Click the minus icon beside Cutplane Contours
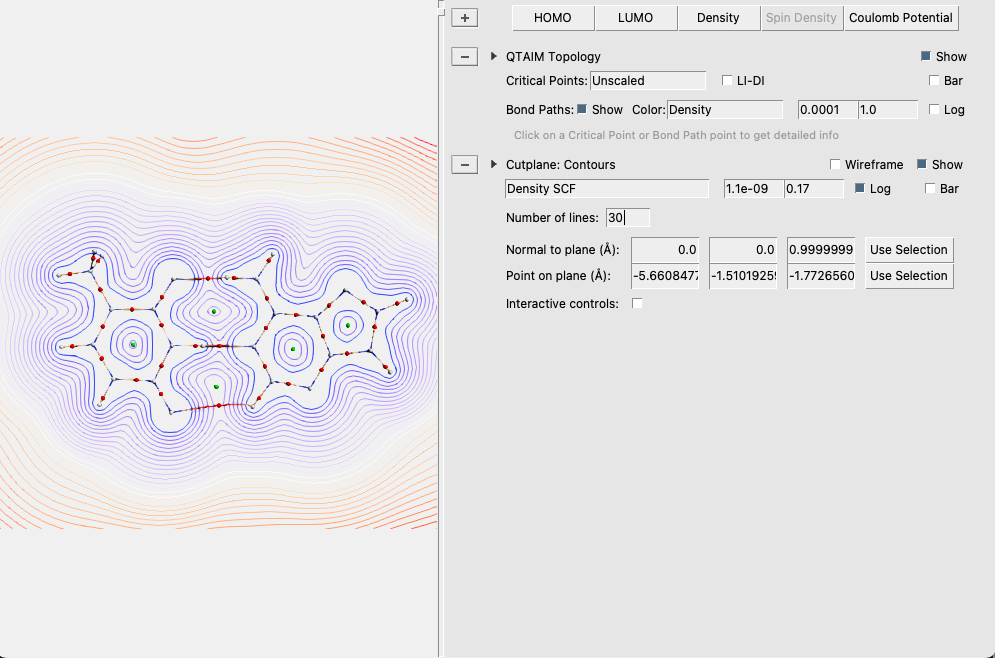 coord(464,164)
